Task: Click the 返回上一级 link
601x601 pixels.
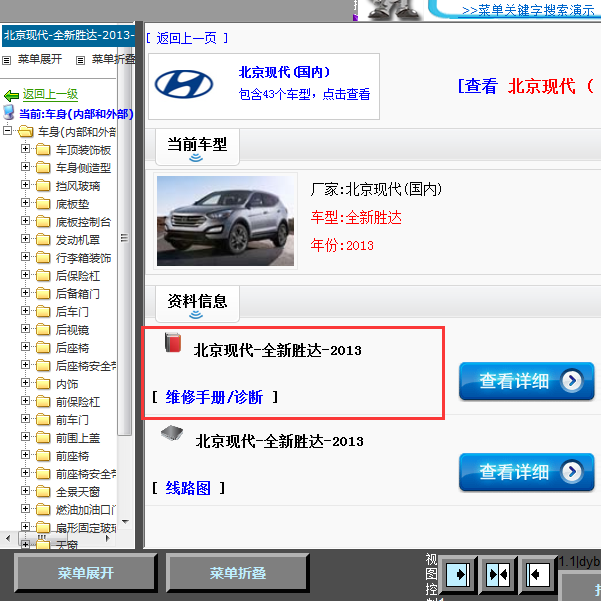Action: click(x=50, y=94)
